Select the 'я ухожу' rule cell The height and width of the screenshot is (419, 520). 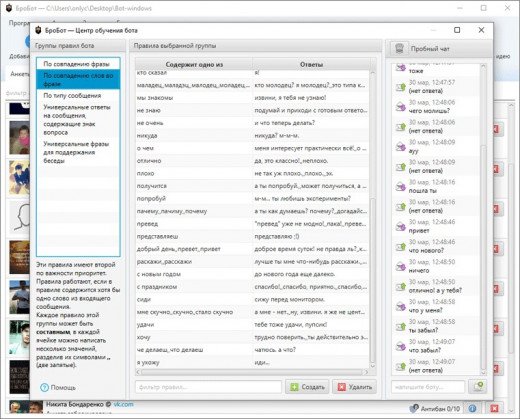click(194, 363)
